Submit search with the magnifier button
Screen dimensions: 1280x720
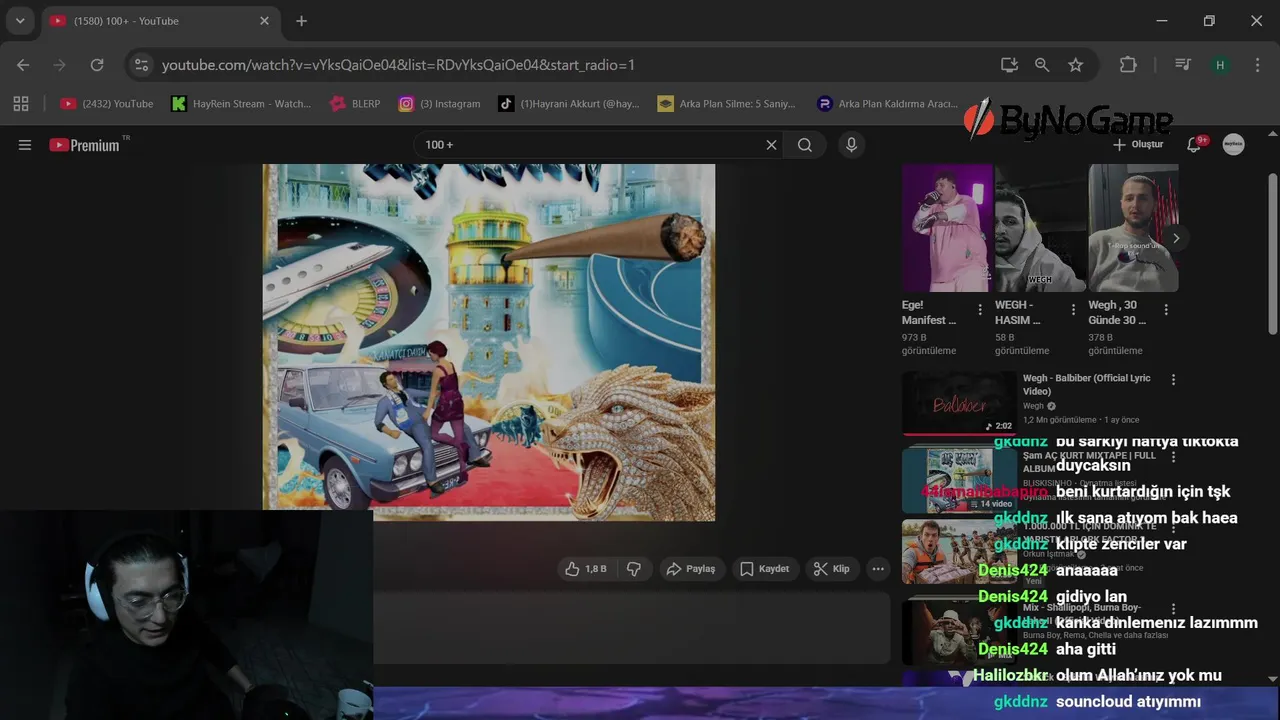point(805,145)
